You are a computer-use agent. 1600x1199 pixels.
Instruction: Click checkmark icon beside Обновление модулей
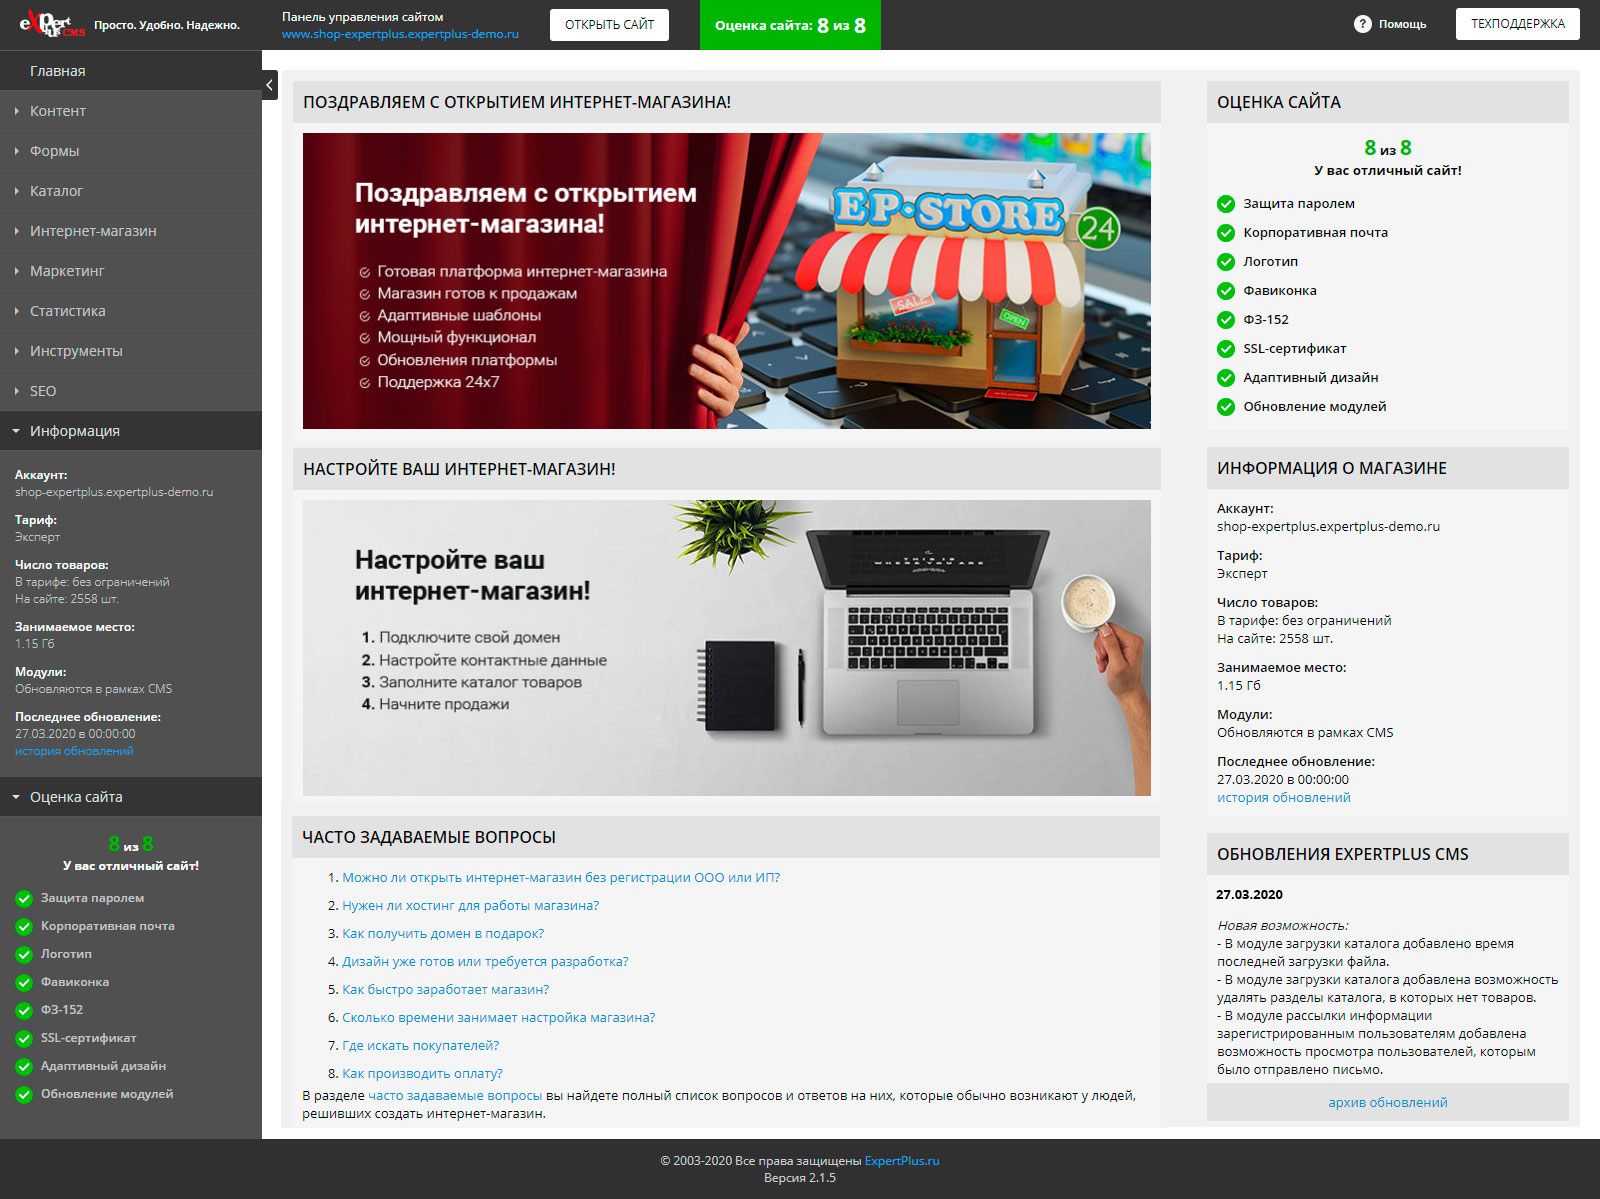(x=1225, y=406)
